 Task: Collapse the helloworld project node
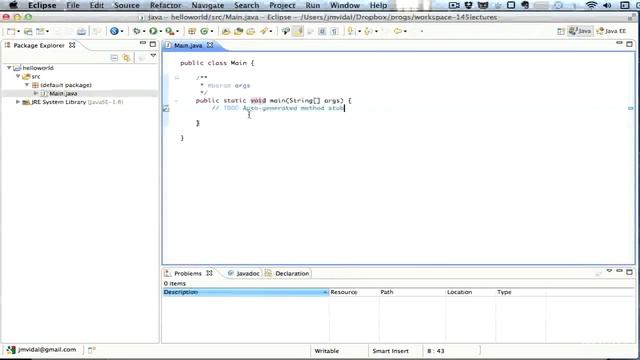click(9, 68)
